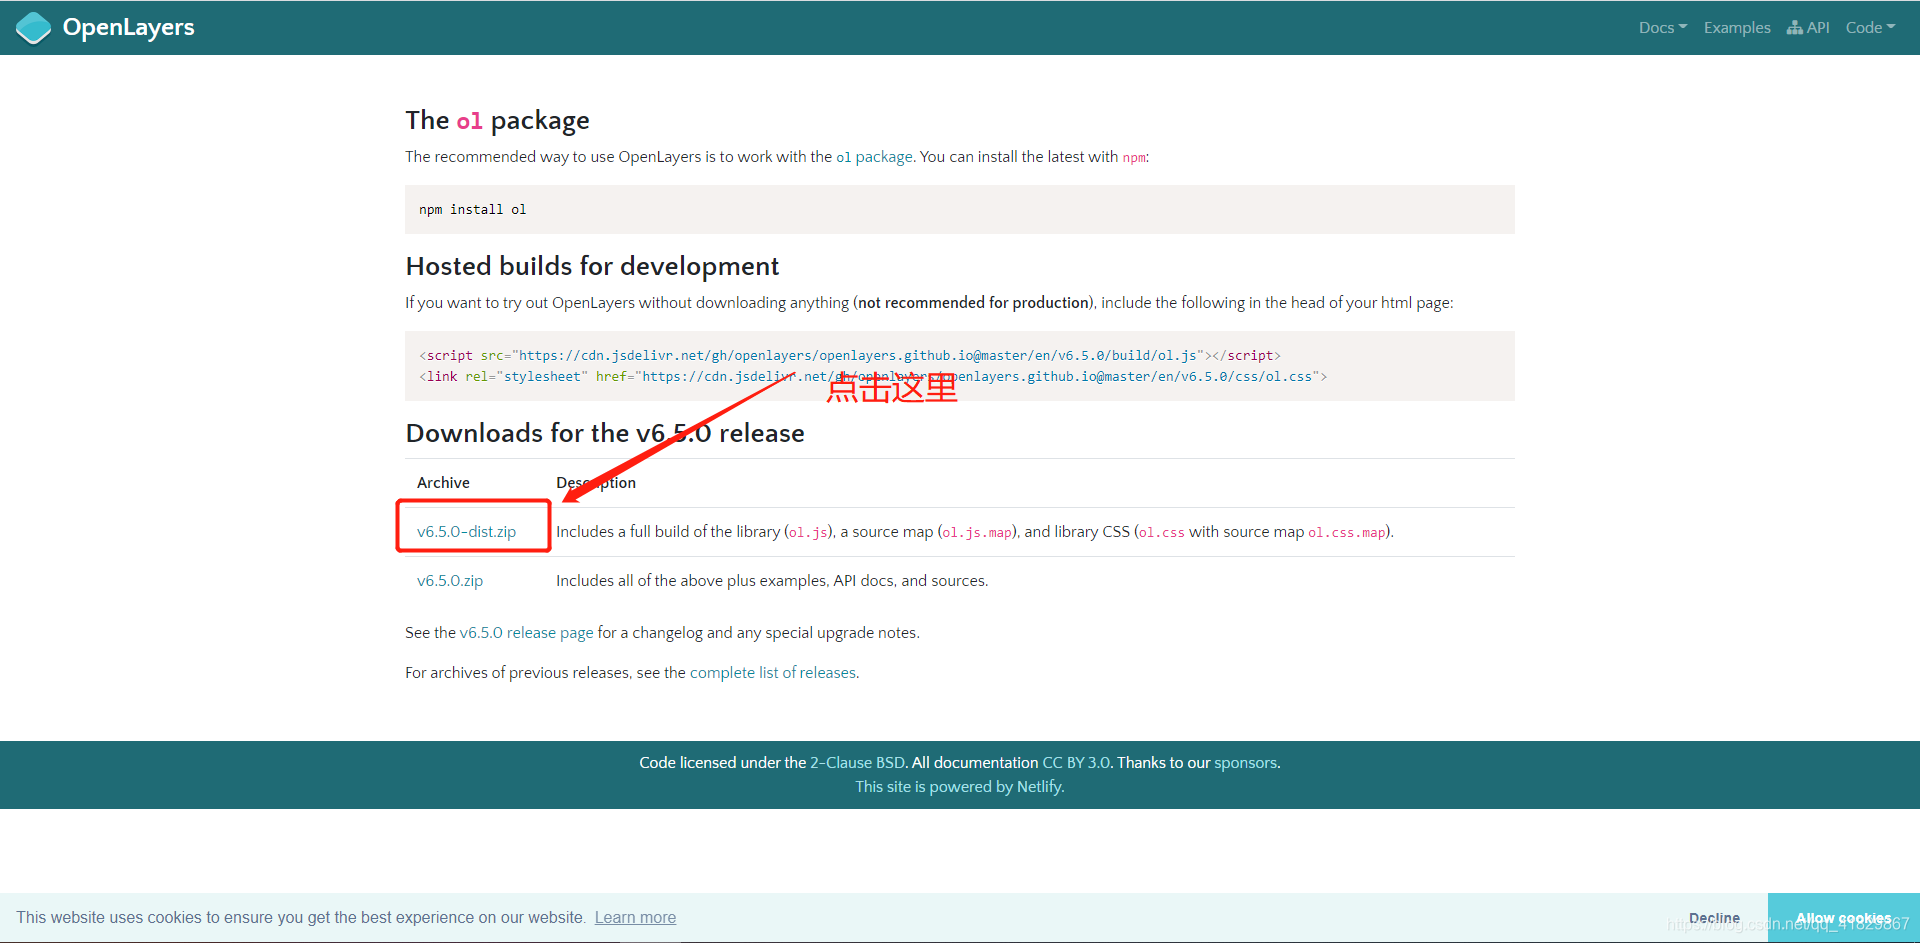Click Allow cookies button

pos(1843,918)
